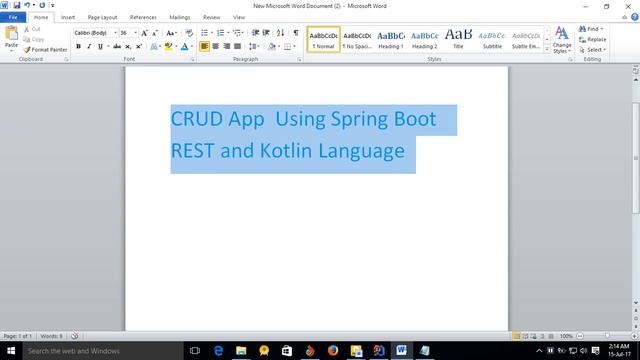Open line and paragraph spacing options
Image resolution: width=640 pixels, height=360 pixels.
[x=254, y=46]
